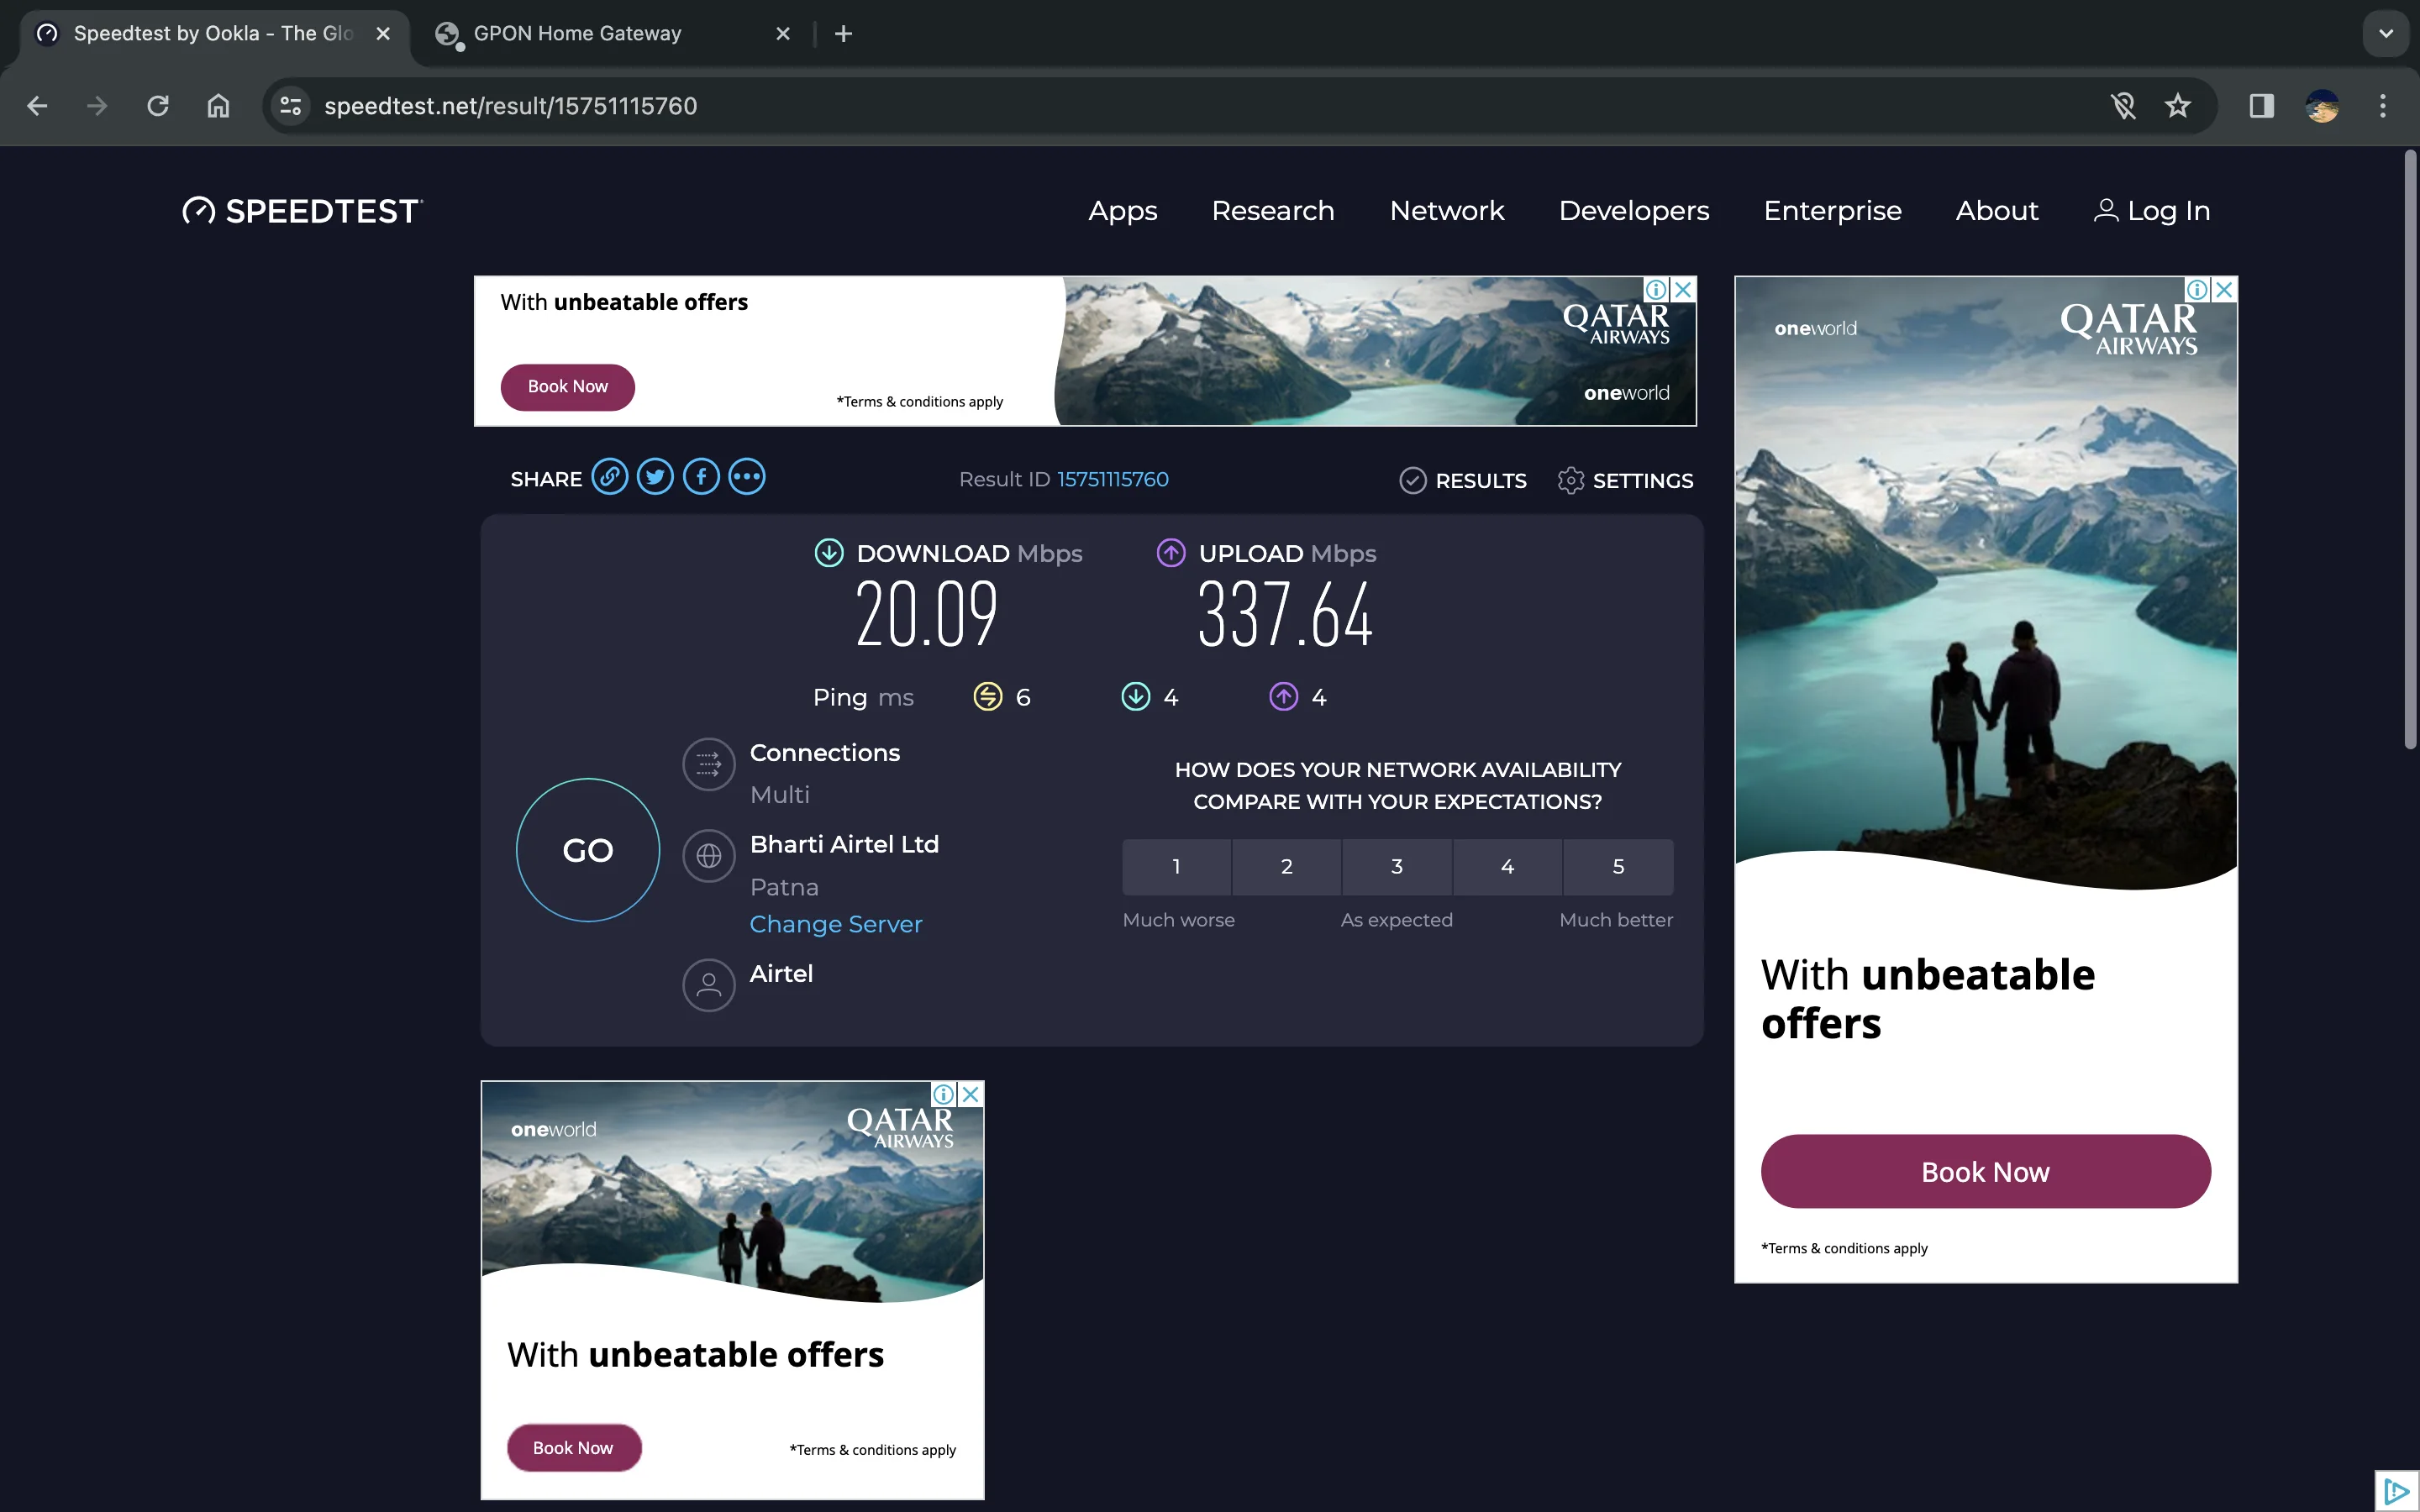Open the Chrome profile avatar
The height and width of the screenshot is (1512, 2420).
[2322, 106]
